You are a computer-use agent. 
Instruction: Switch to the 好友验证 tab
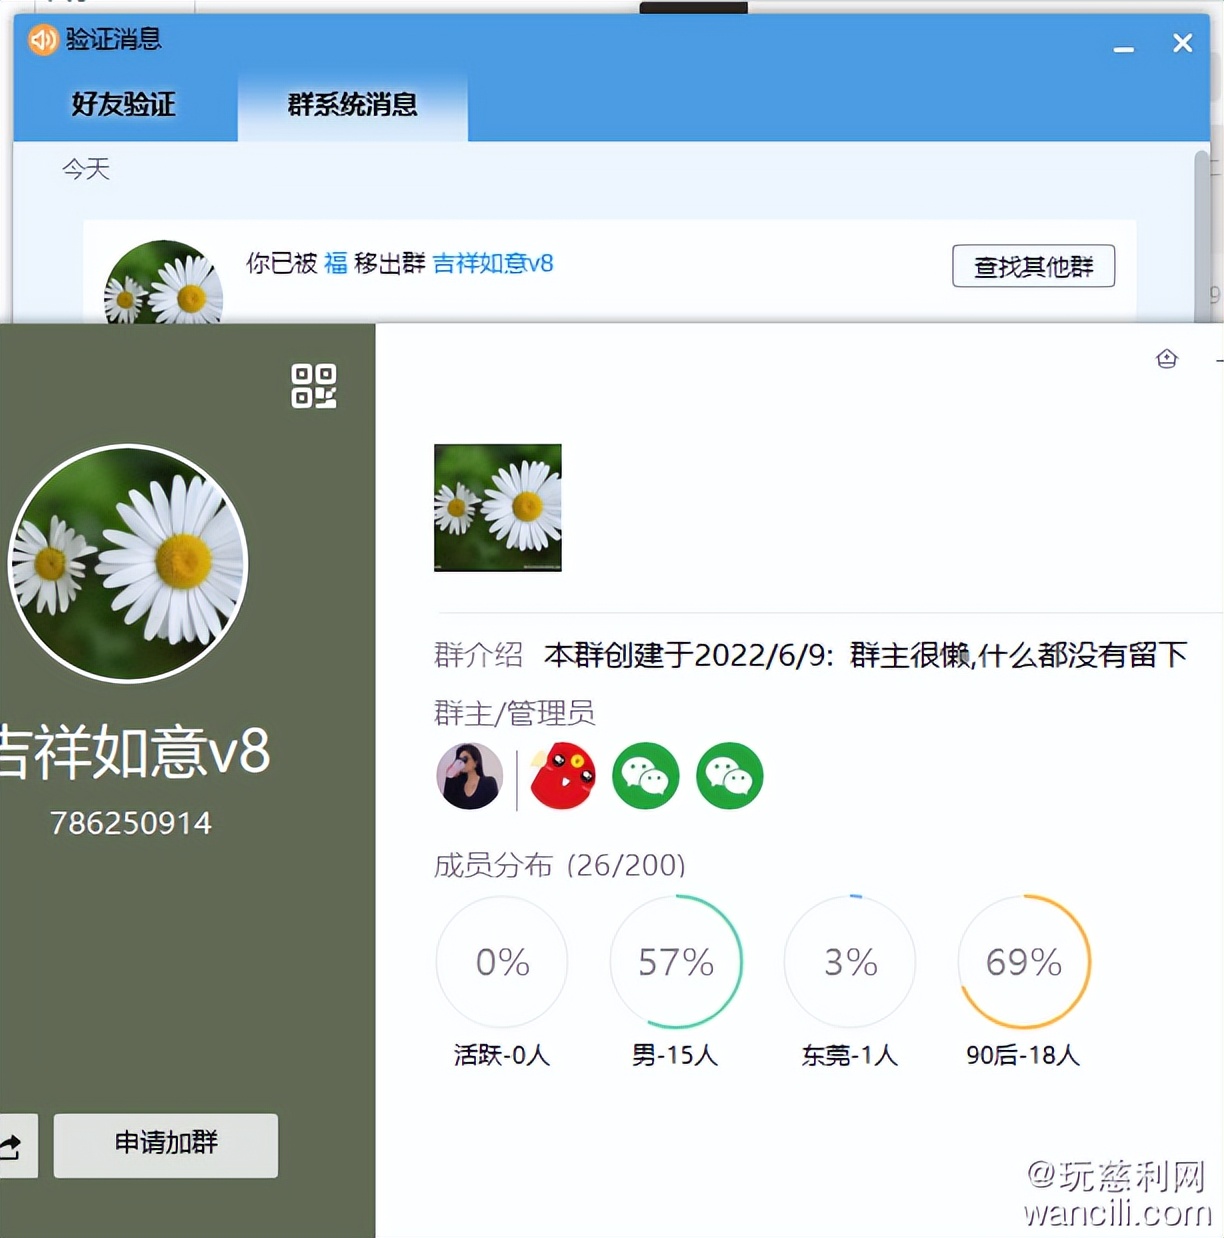(x=121, y=103)
